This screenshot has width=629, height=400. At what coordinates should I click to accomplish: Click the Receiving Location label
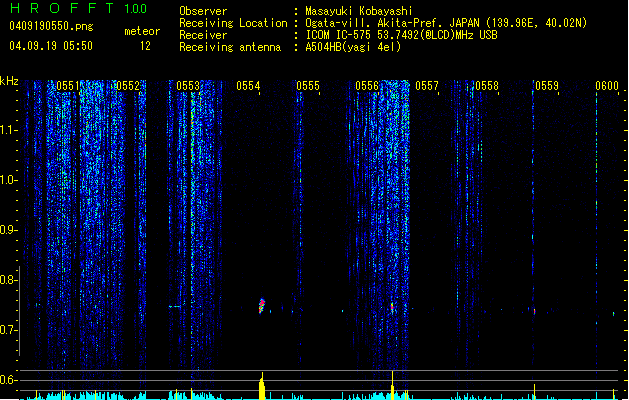click(x=233, y=23)
